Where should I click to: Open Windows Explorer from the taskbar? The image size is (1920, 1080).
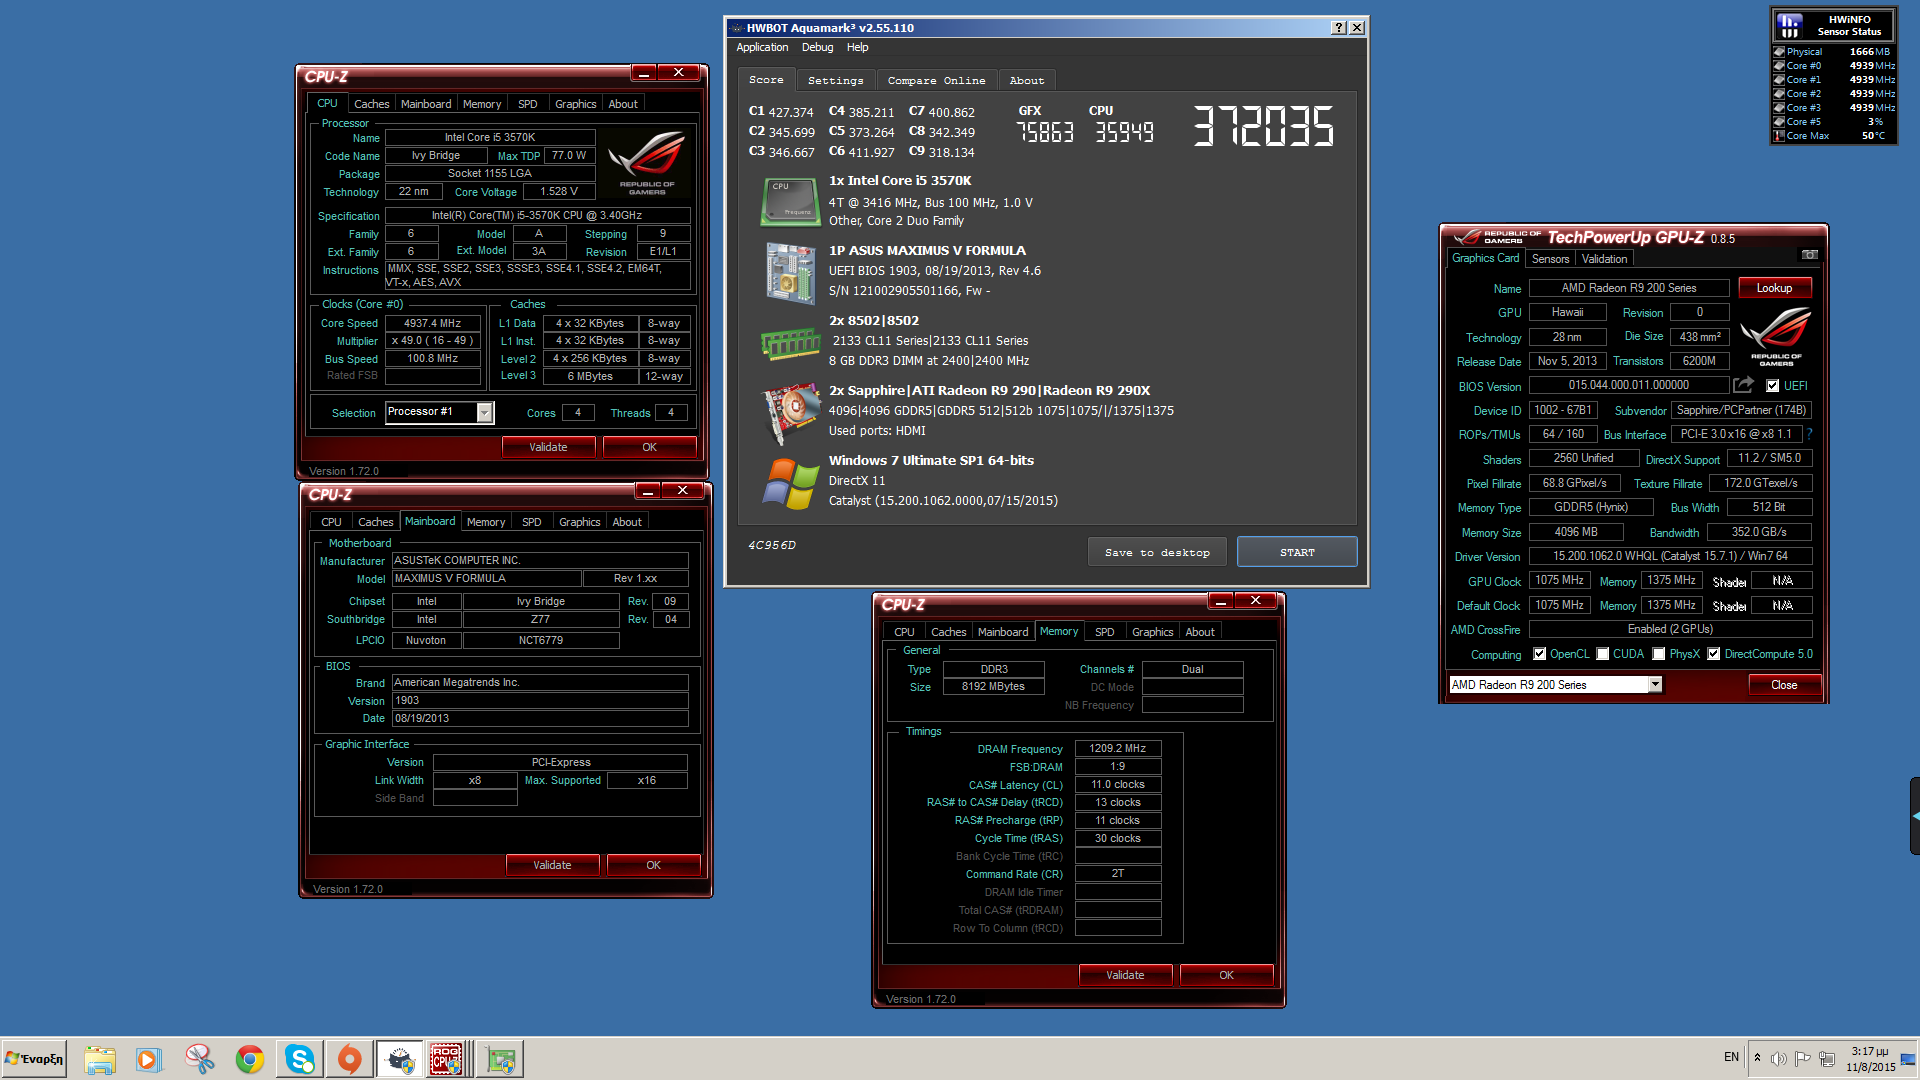pyautogui.click(x=99, y=1059)
